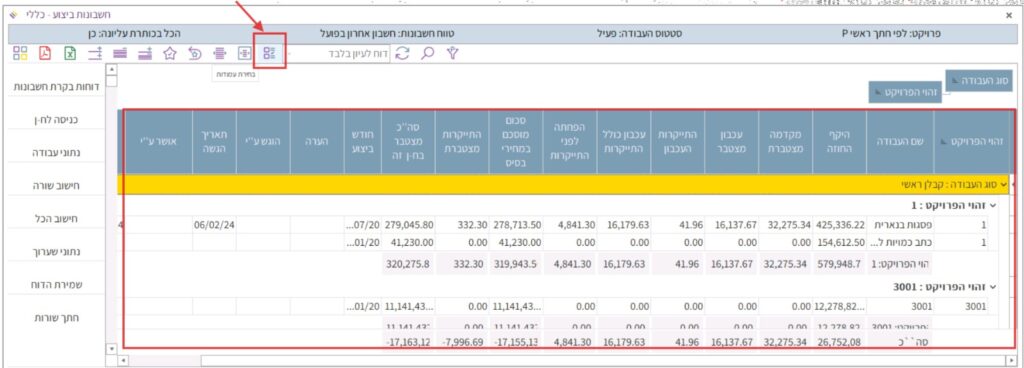The height and width of the screenshot is (368, 1024).
Task: Open דוחות בקרת חשבונות side menu item
Action: pos(56,87)
